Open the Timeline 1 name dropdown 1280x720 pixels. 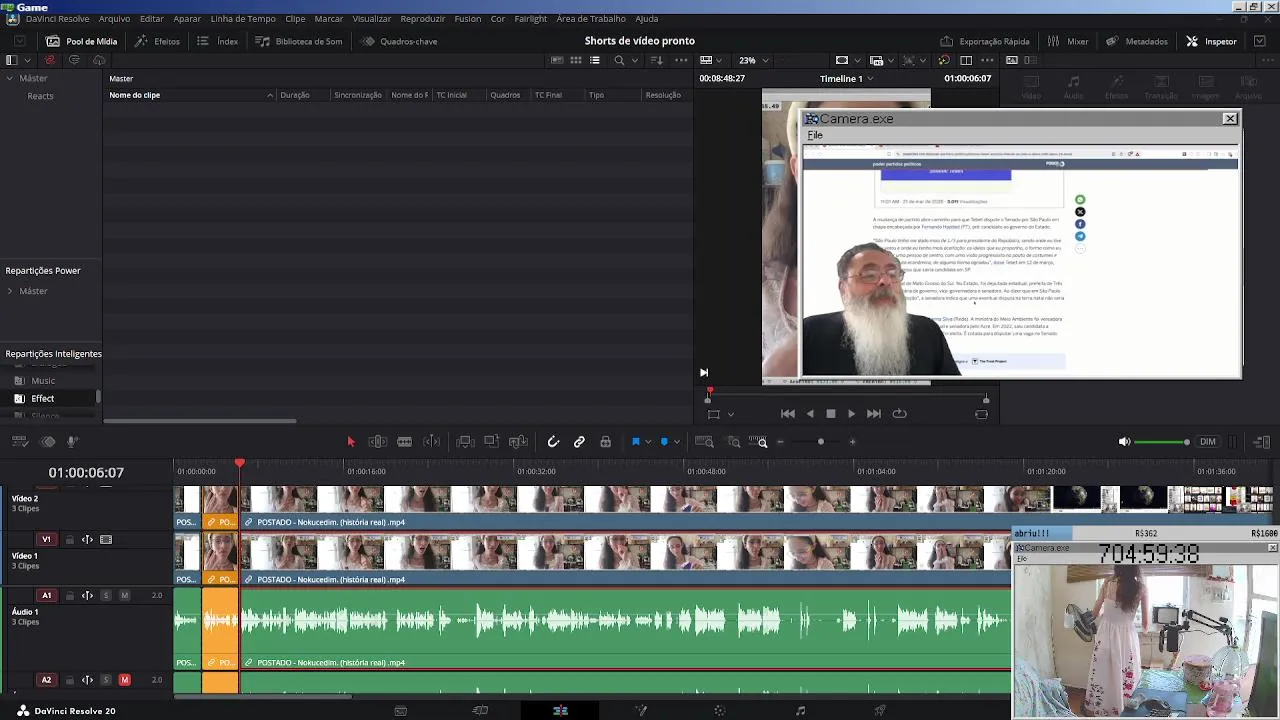click(846, 79)
